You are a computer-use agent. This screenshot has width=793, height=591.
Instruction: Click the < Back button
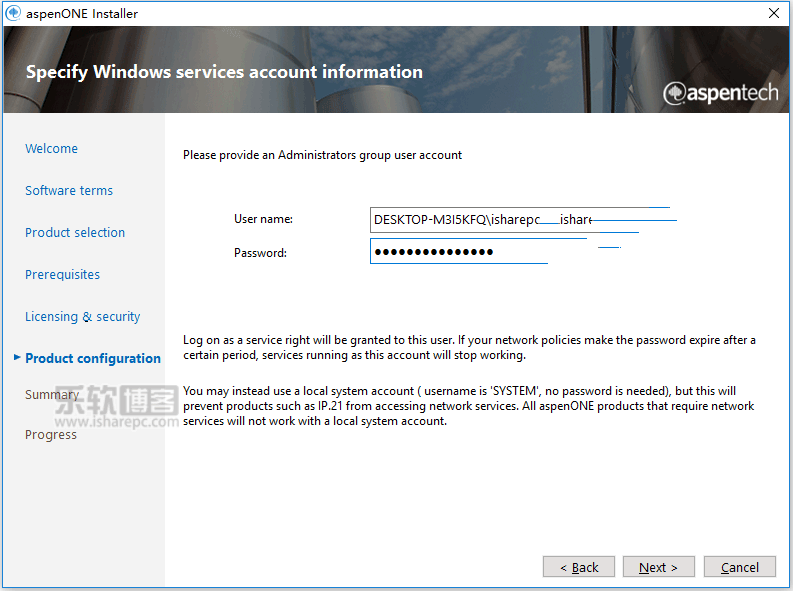pos(579,567)
